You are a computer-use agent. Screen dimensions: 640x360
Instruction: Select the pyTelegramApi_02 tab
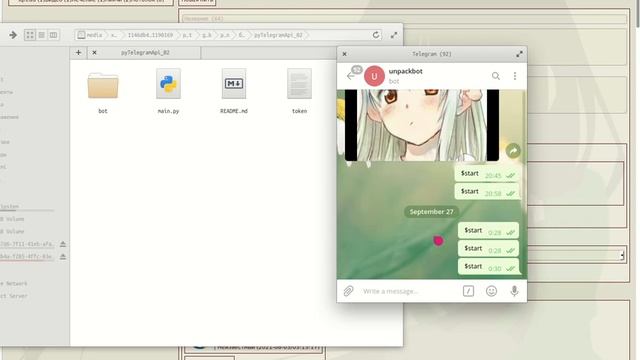145,53
